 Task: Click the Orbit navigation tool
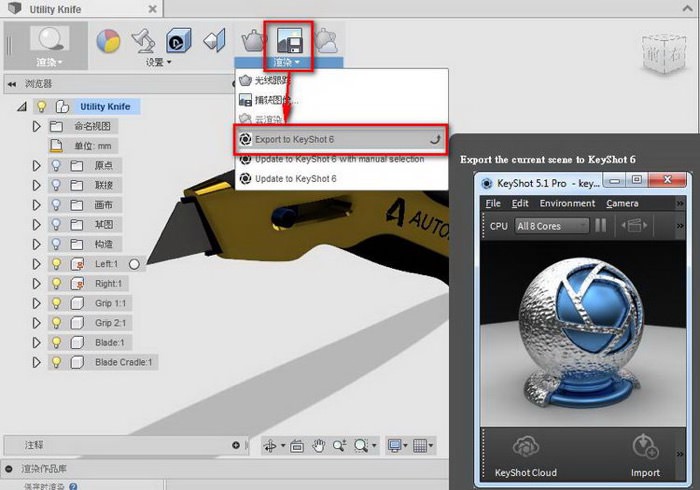[270, 445]
